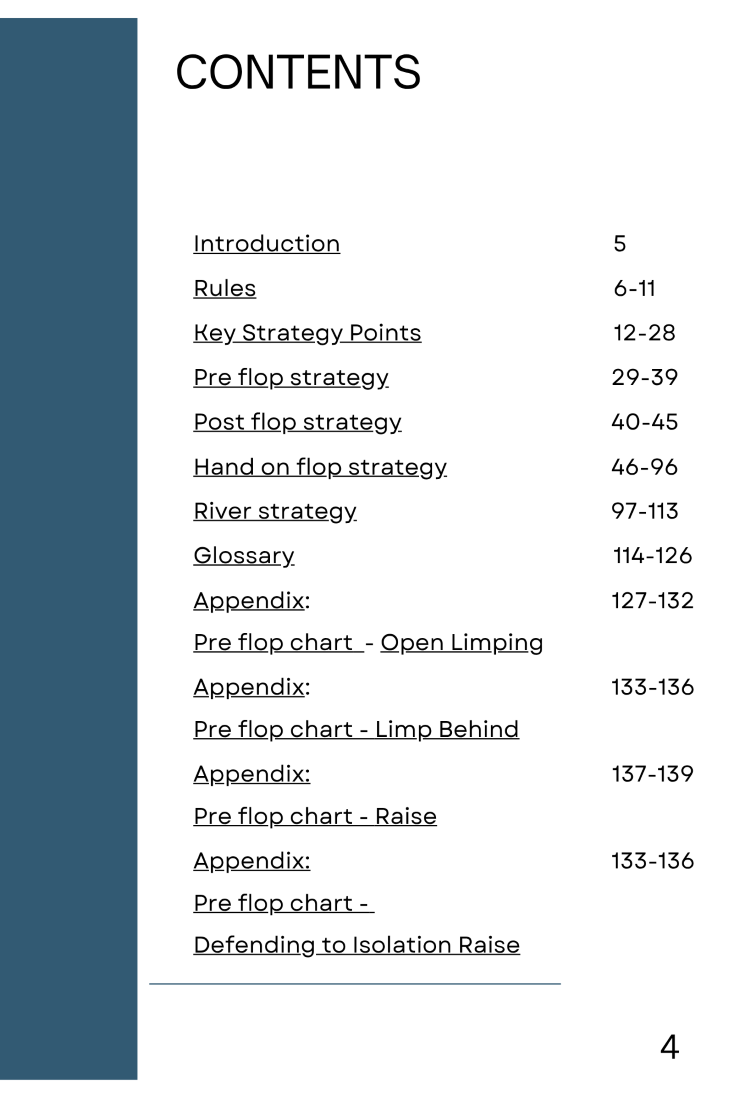Open Defending to Isolation Raise link

(357, 945)
